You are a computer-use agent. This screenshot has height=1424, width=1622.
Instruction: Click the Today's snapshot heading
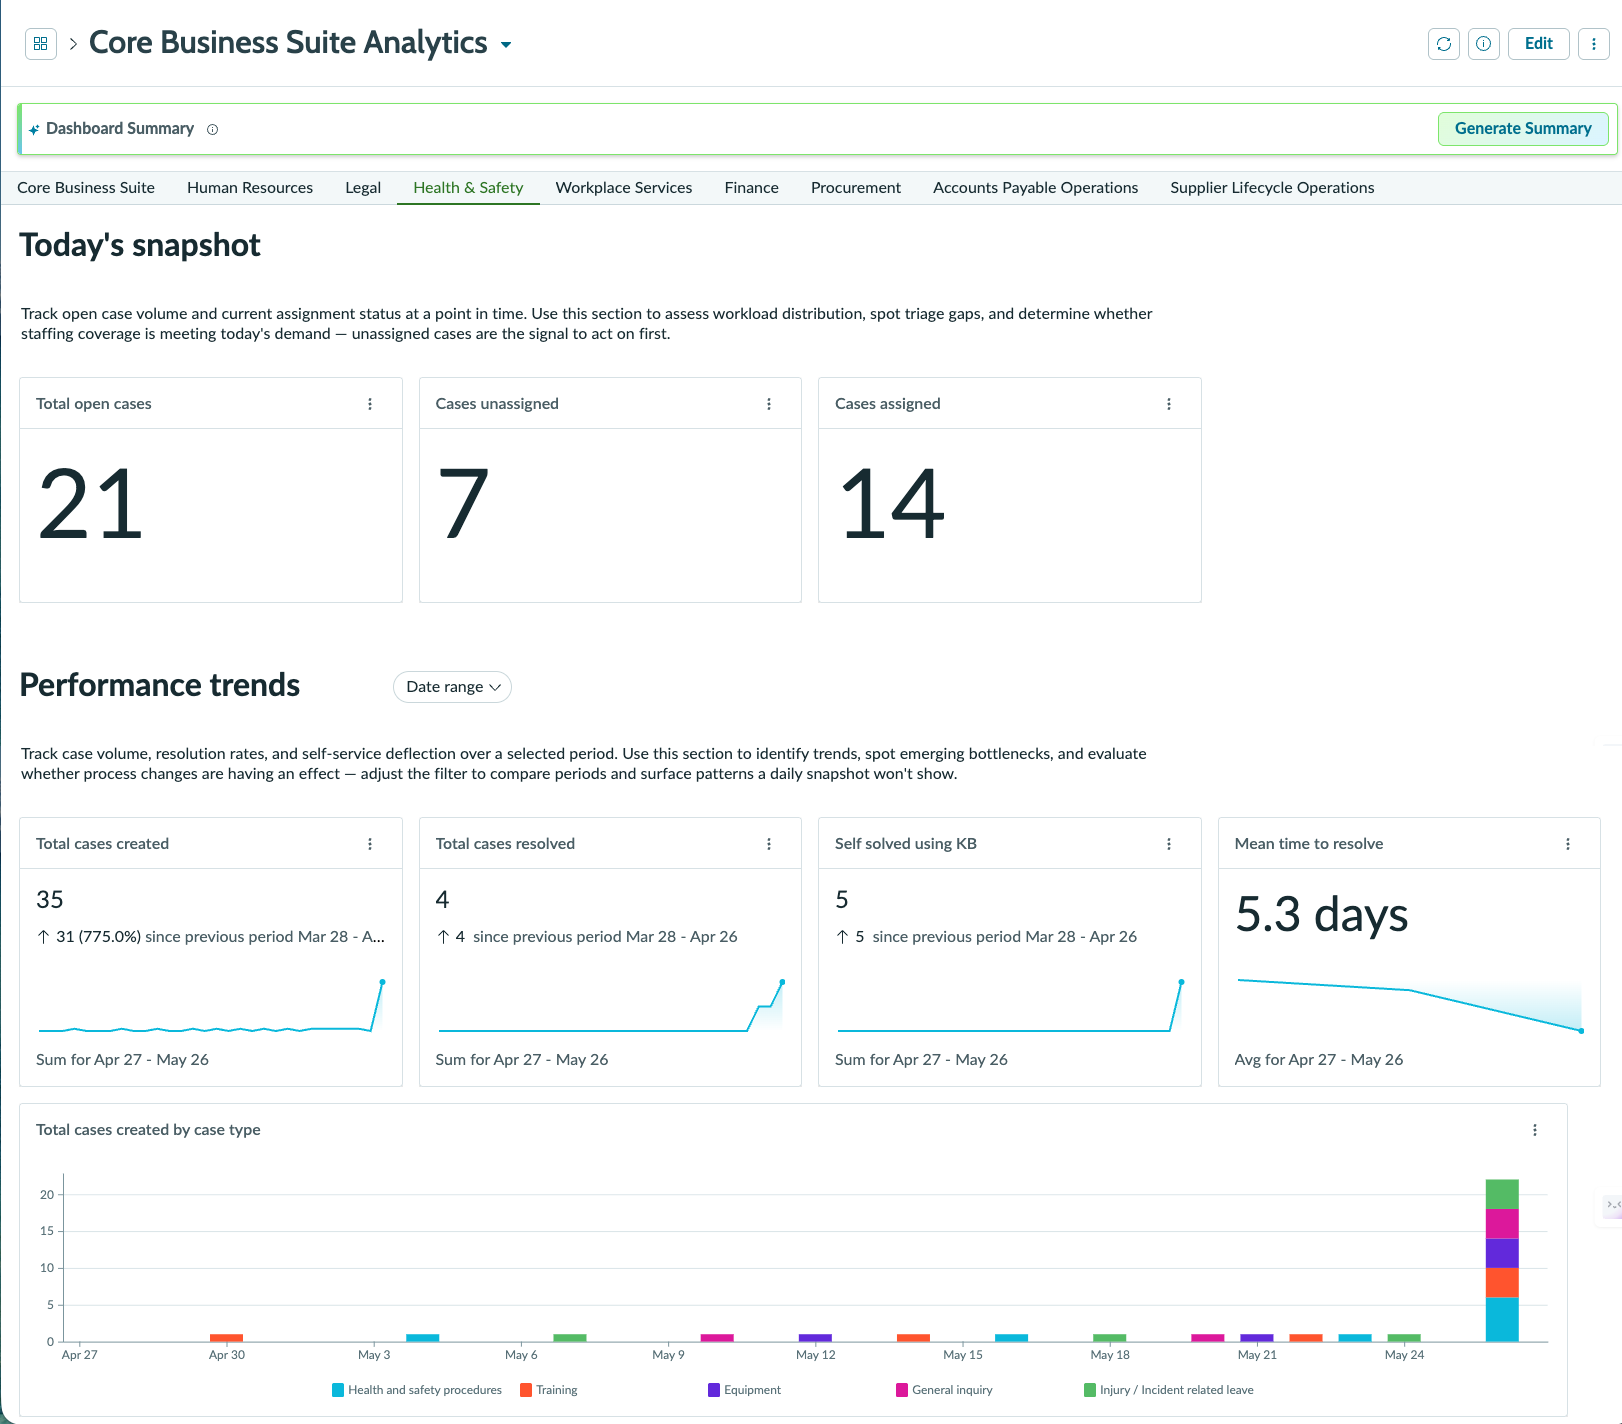pyautogui.click(x=140, y=245)
